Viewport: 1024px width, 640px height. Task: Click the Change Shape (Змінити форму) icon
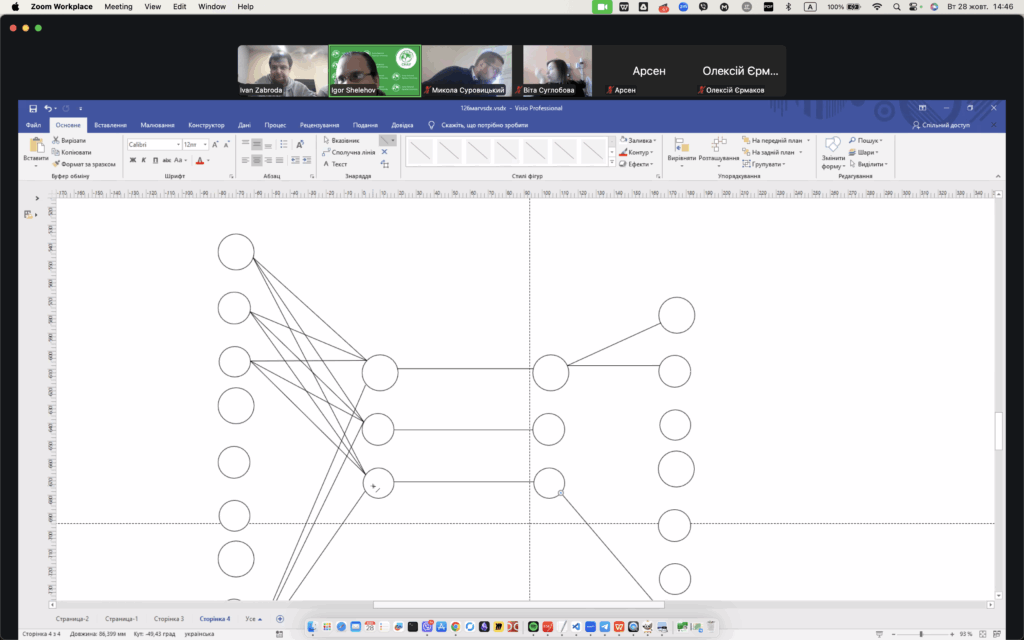click(x=832, y=151)
